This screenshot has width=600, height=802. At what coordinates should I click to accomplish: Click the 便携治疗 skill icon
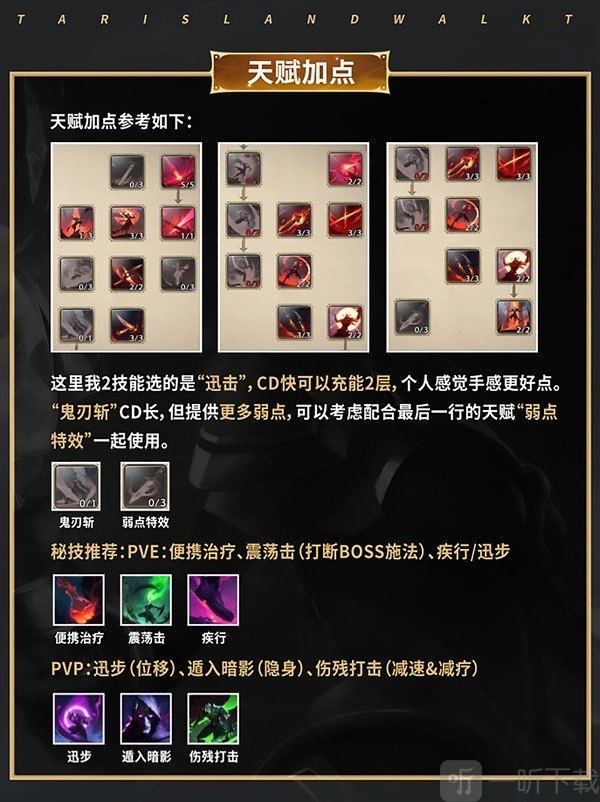[79, 600]
